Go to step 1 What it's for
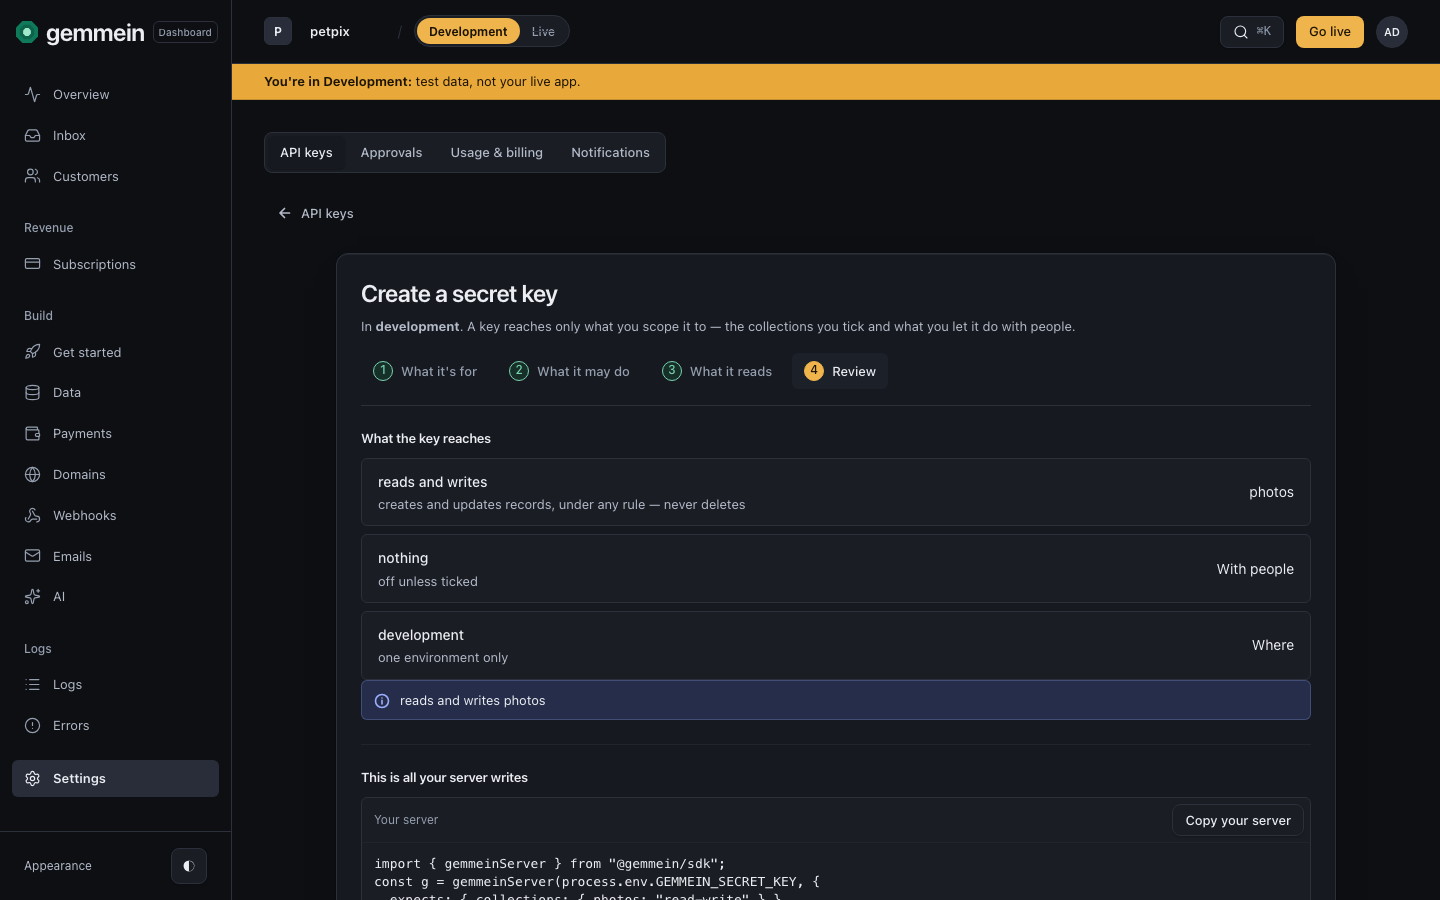Screen dimensions: 1440x900 [x=425, y=371]
